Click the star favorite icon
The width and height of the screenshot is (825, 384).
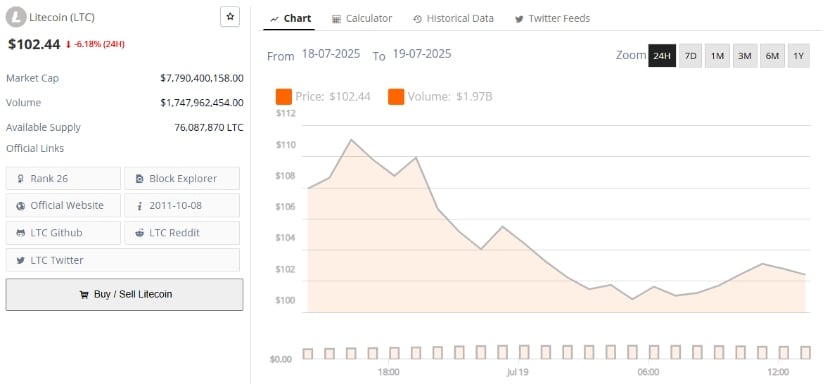(230, 17)
